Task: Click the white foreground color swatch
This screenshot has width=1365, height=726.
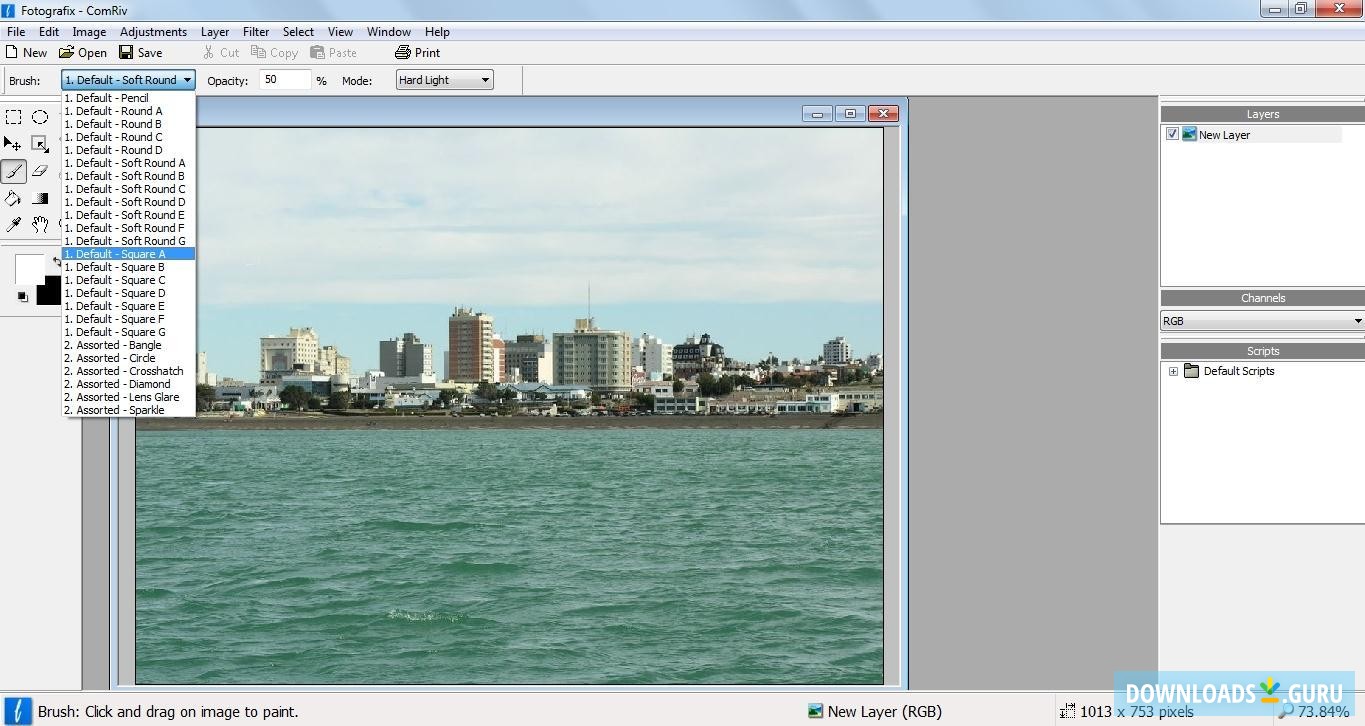Action: coord(28,268)
